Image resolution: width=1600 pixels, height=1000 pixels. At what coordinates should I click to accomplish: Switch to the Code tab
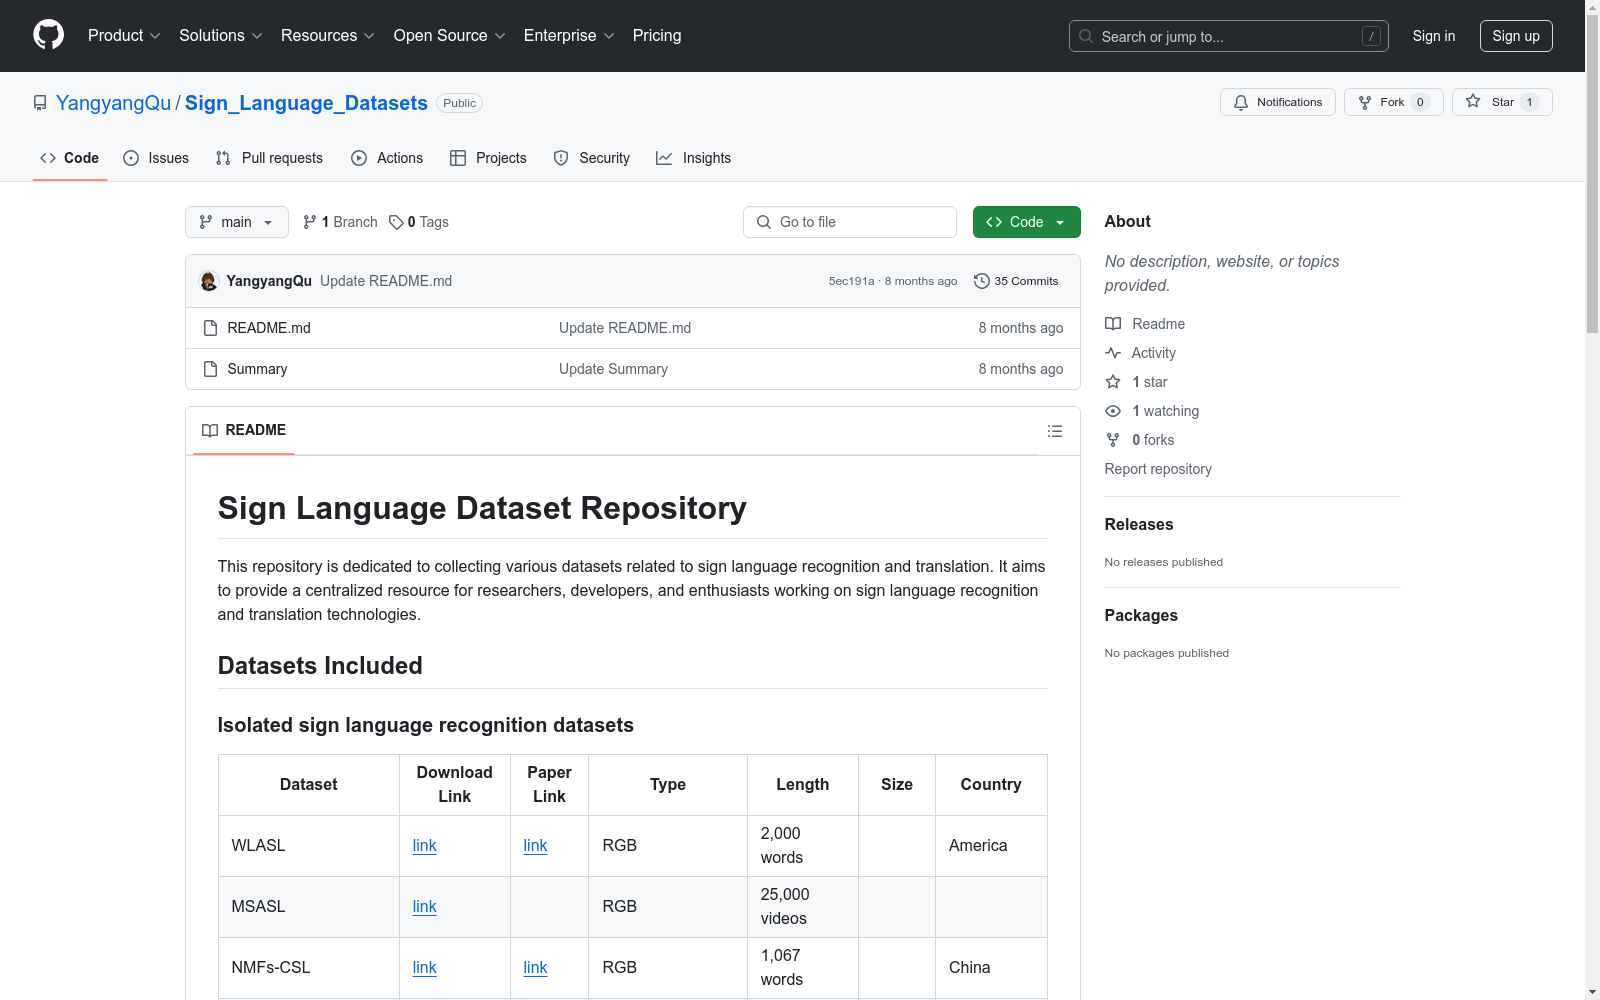pyautogui.click(x=70, y=158)
